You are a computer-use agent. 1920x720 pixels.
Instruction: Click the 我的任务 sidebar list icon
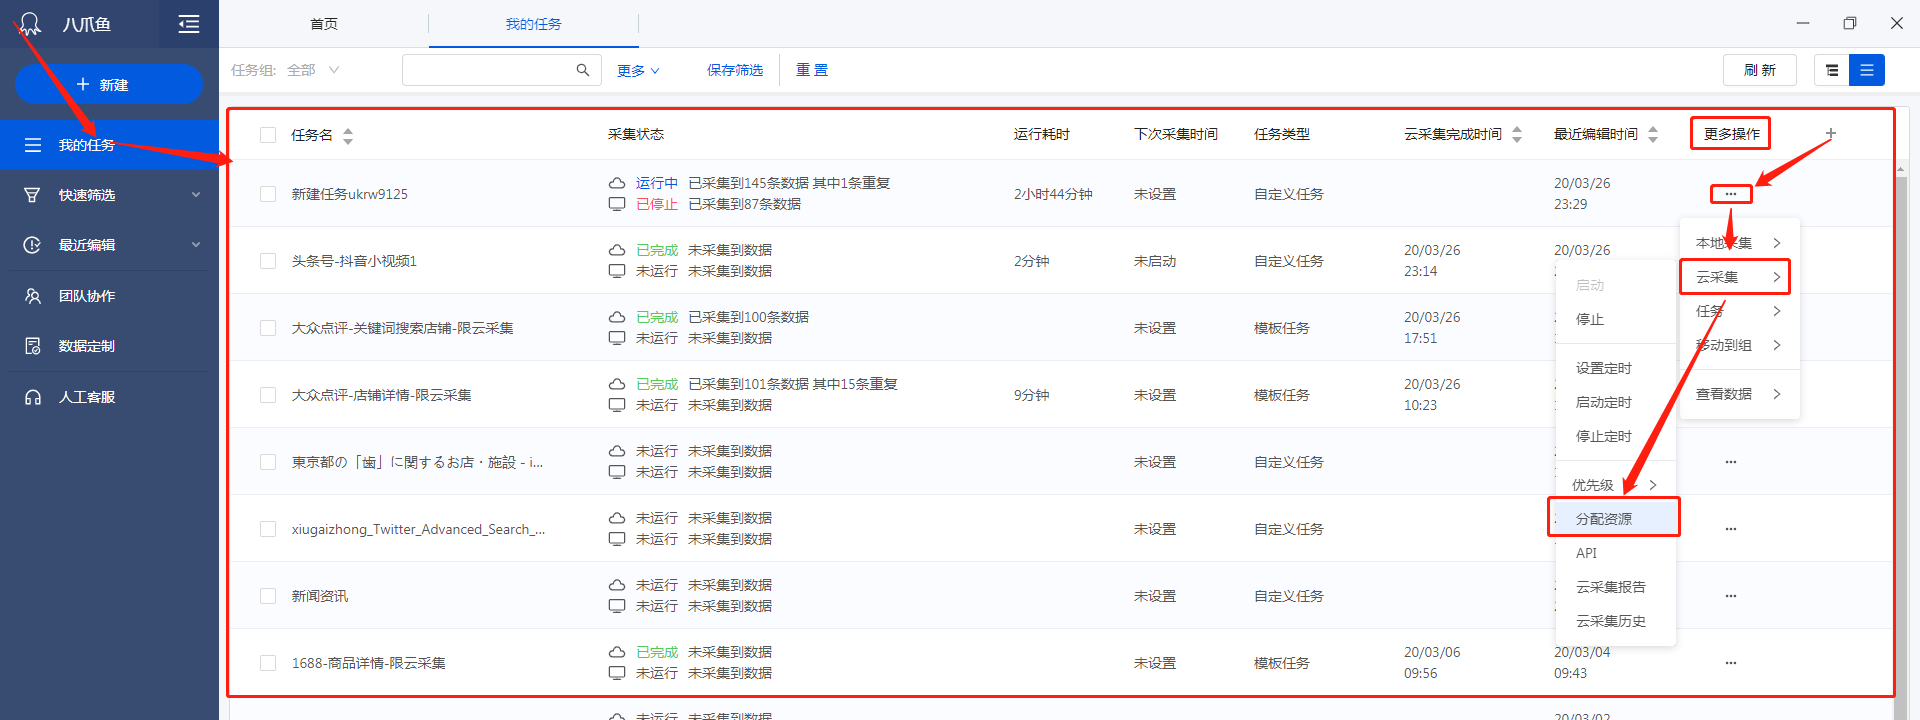(x=33, y=145)
